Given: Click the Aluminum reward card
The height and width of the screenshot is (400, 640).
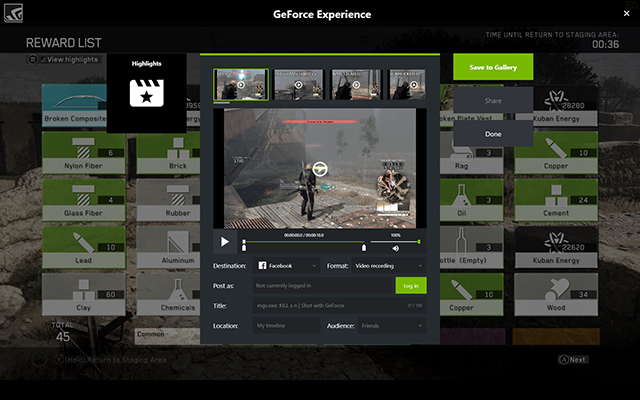Looking at the screenshot, I should (169, 247).
